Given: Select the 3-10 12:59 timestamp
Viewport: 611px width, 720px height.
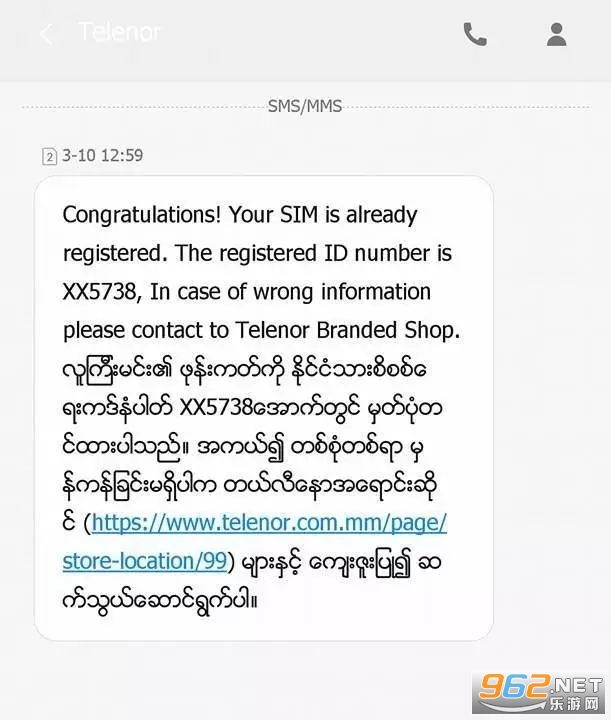Looking at the screenshot, I should coord(103,155).
